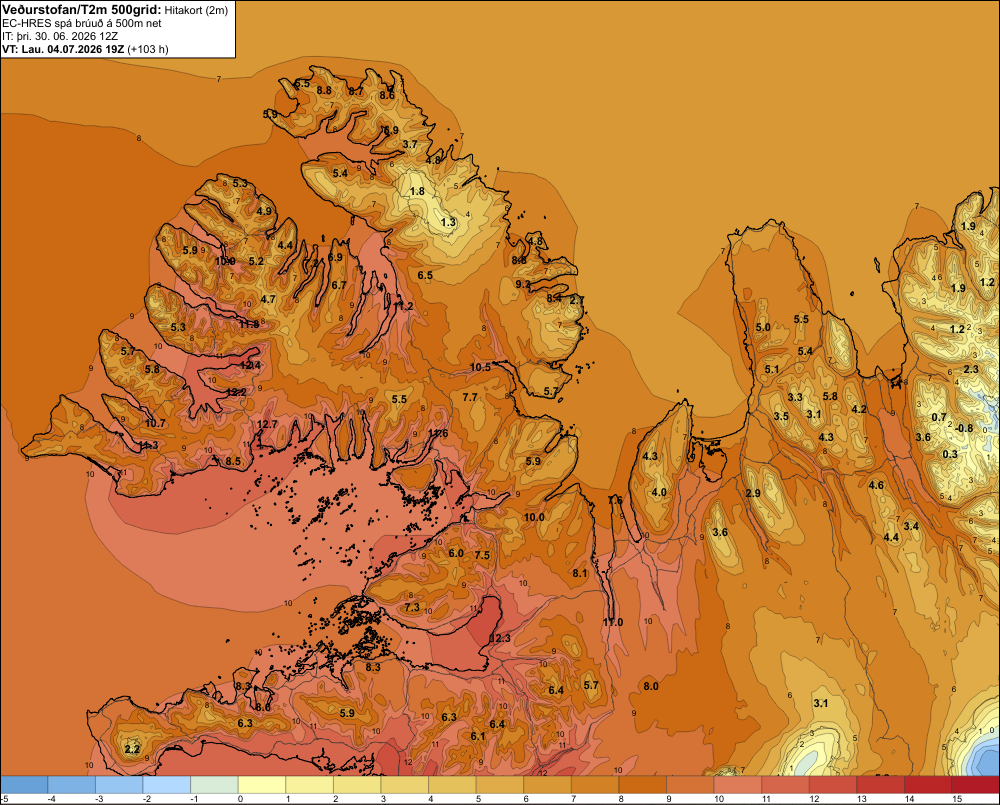
Task: Click the Veðurstofan/T2m 500grid title
Action: click(x=82, y=10)
